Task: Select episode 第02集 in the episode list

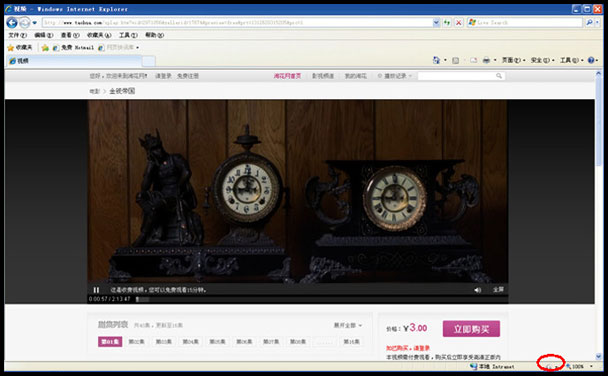Action: [x=136, y=342]
